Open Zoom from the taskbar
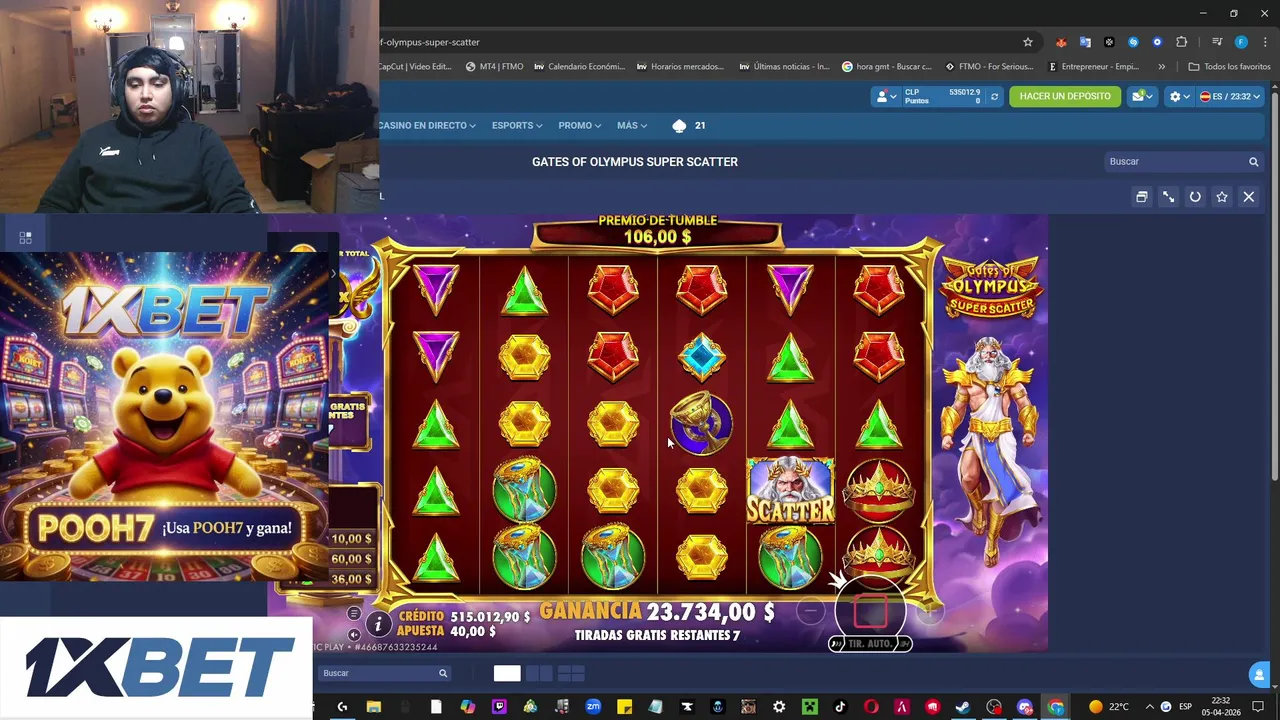1280x720 pixels. (593, 707)
